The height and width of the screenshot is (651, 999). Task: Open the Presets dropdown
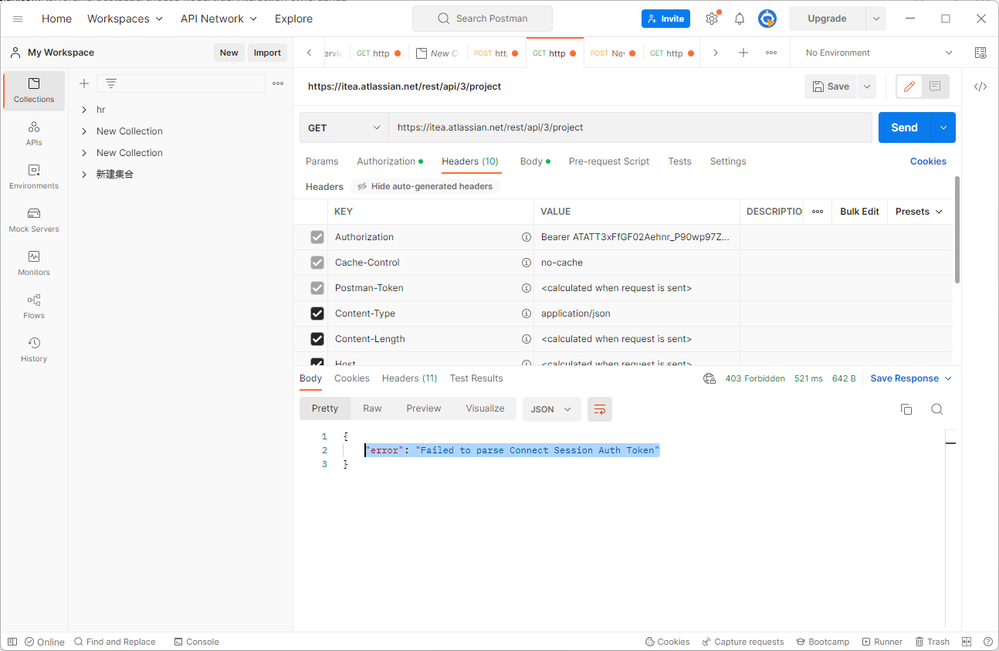[919, 211]
